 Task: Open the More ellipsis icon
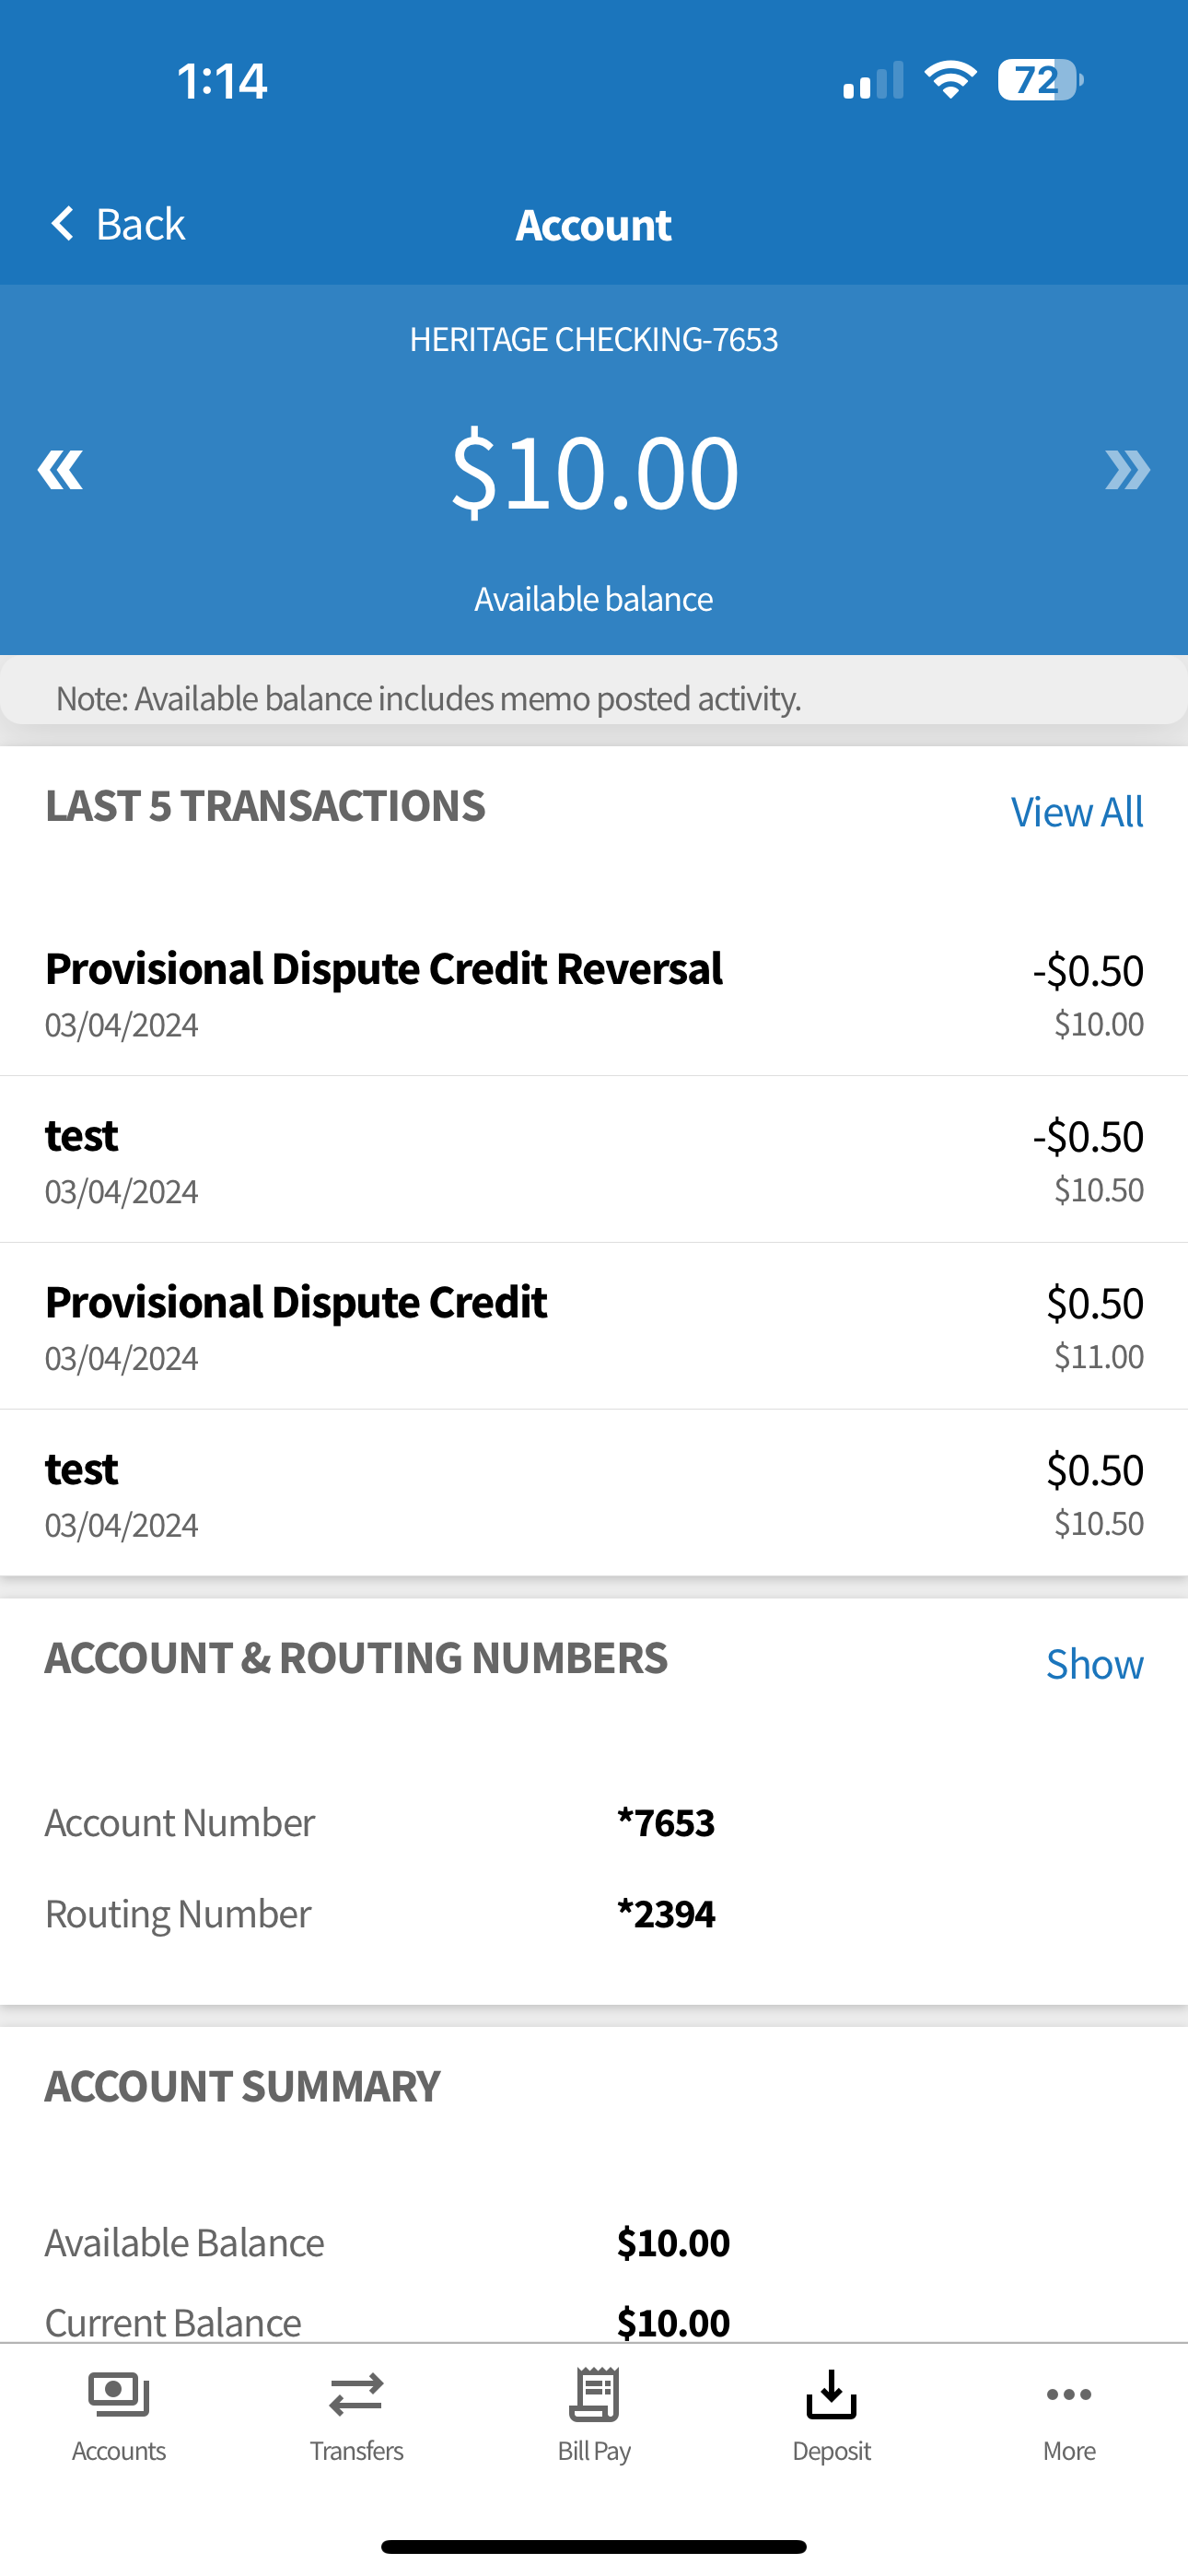point(1069,2394)
